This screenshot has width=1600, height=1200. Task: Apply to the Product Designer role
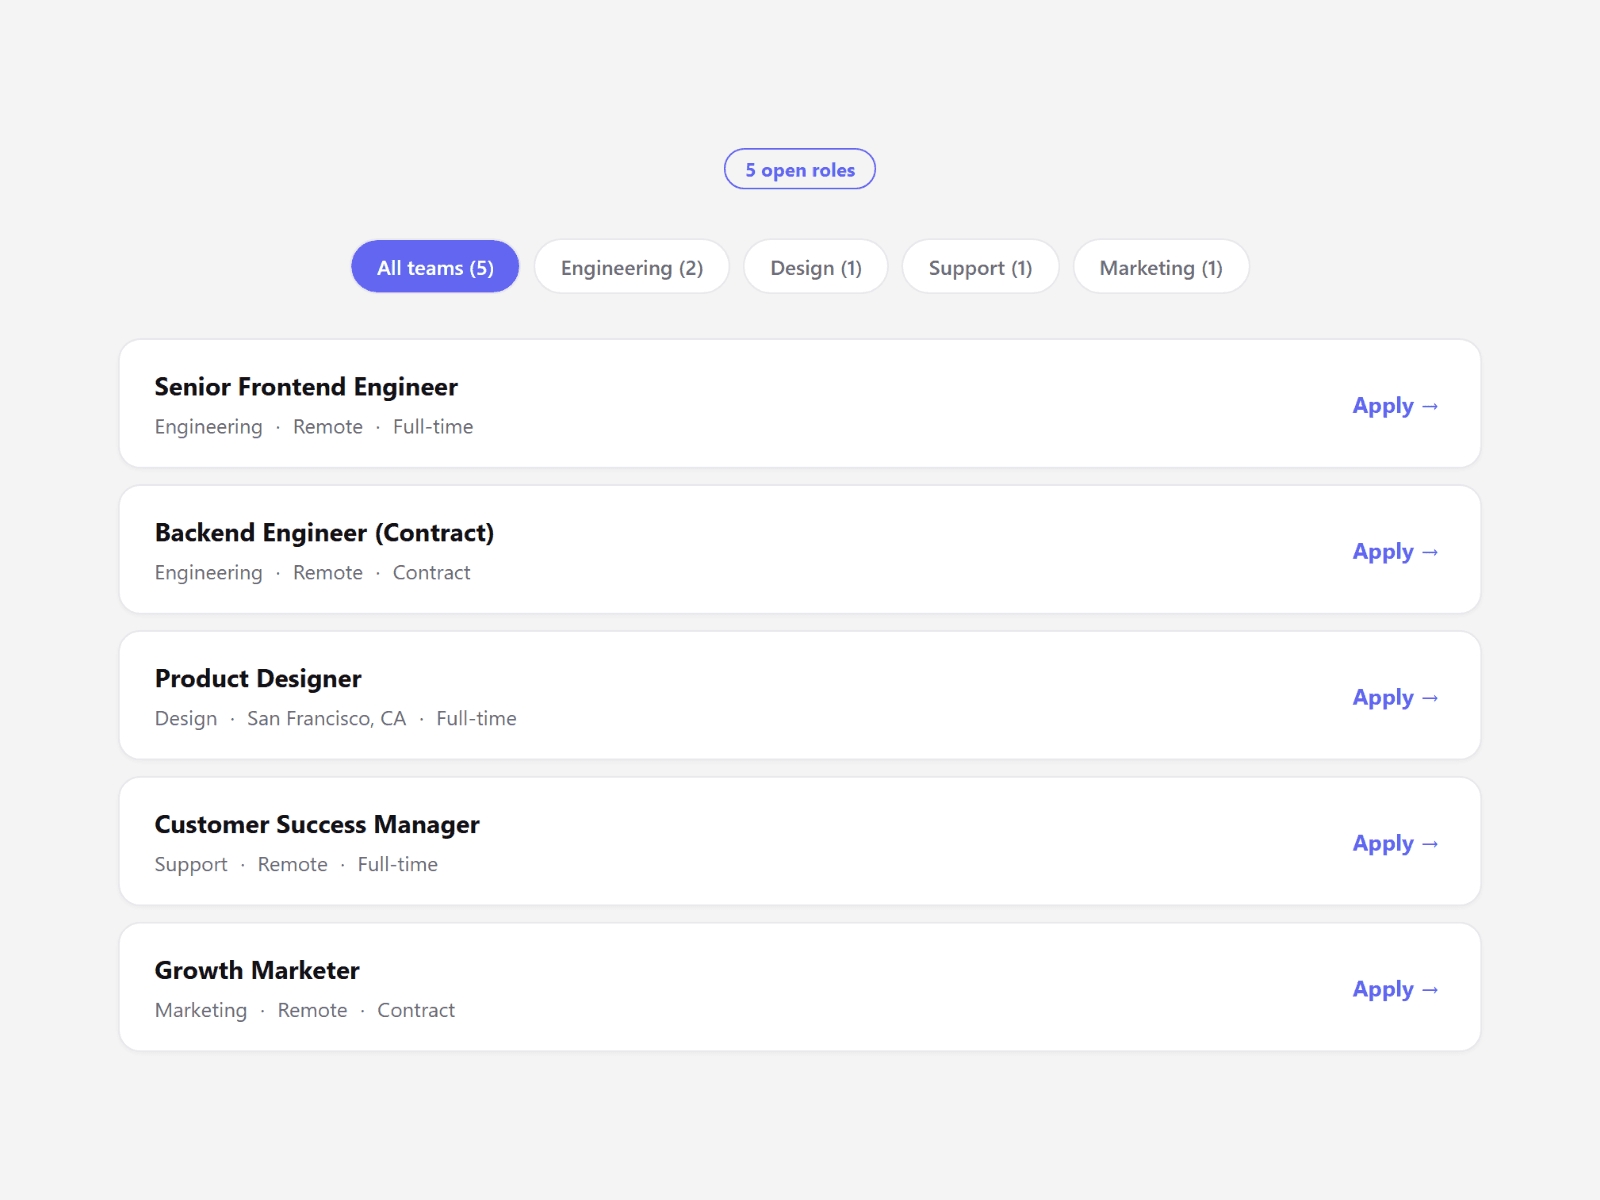tap(1395, 697)
